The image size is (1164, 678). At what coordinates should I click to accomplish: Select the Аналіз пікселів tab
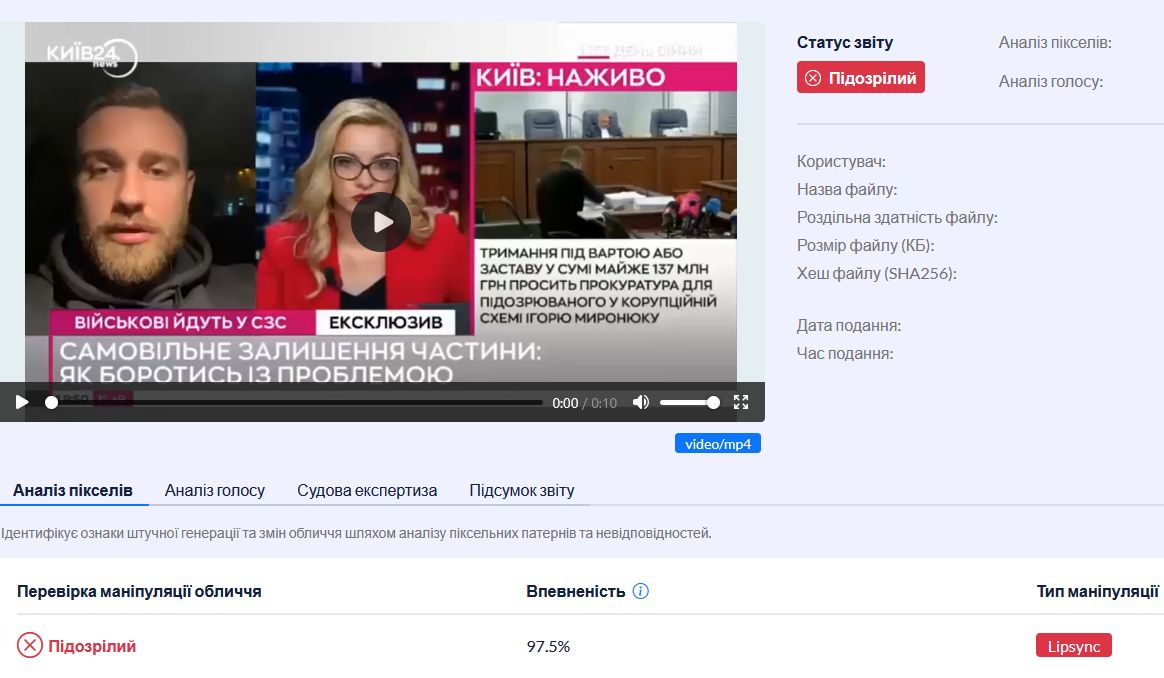(x=73, y=490)
